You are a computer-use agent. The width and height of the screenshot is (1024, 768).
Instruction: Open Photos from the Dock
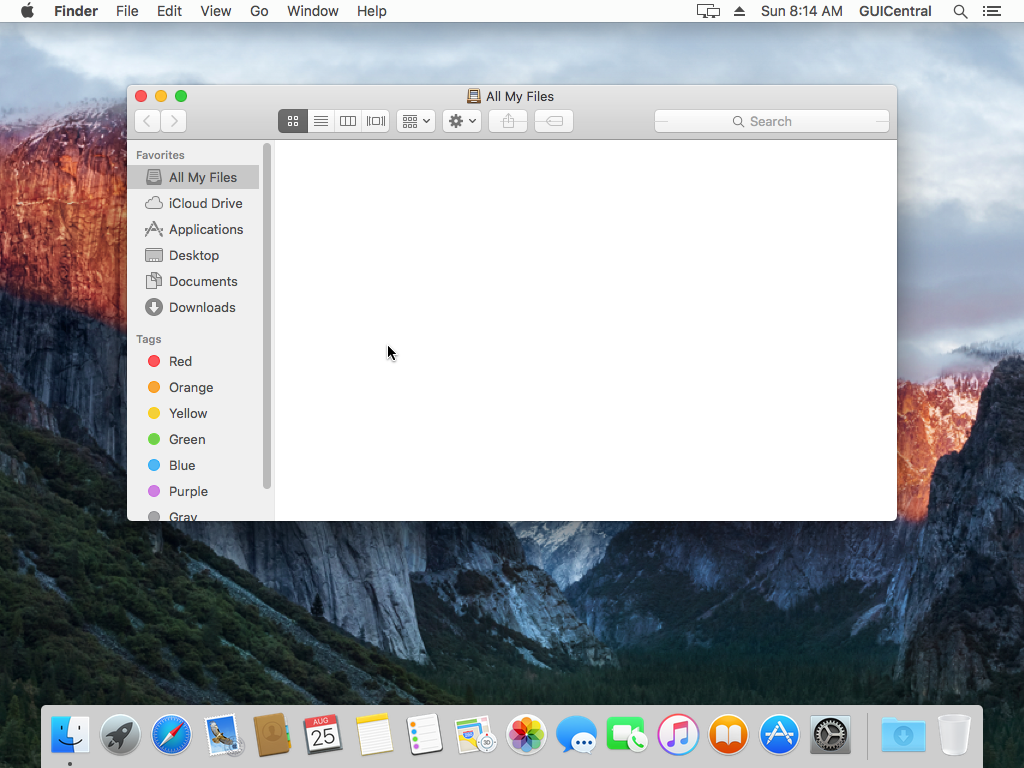tap(526, 735)
